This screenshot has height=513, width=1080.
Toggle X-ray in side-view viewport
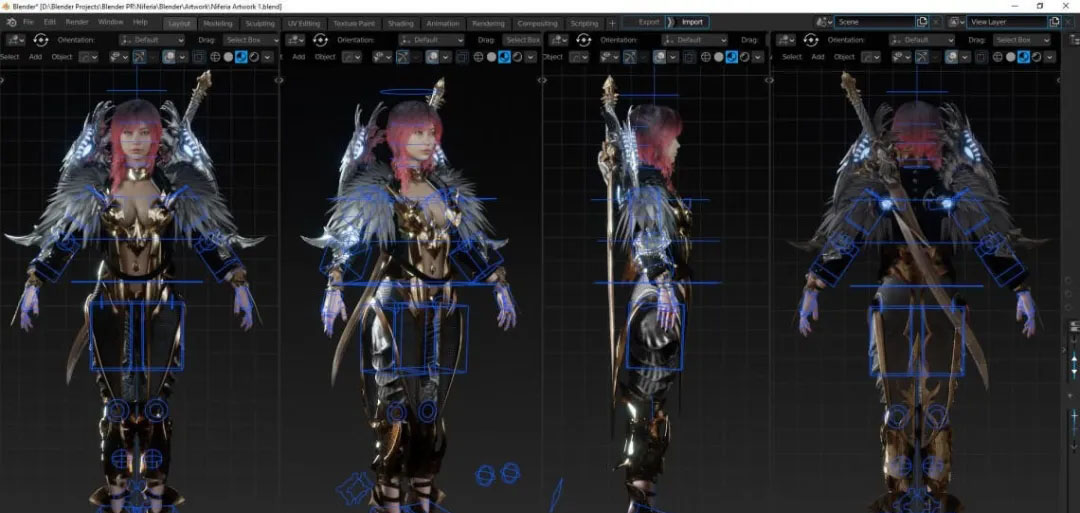click(x=688, y=56)
